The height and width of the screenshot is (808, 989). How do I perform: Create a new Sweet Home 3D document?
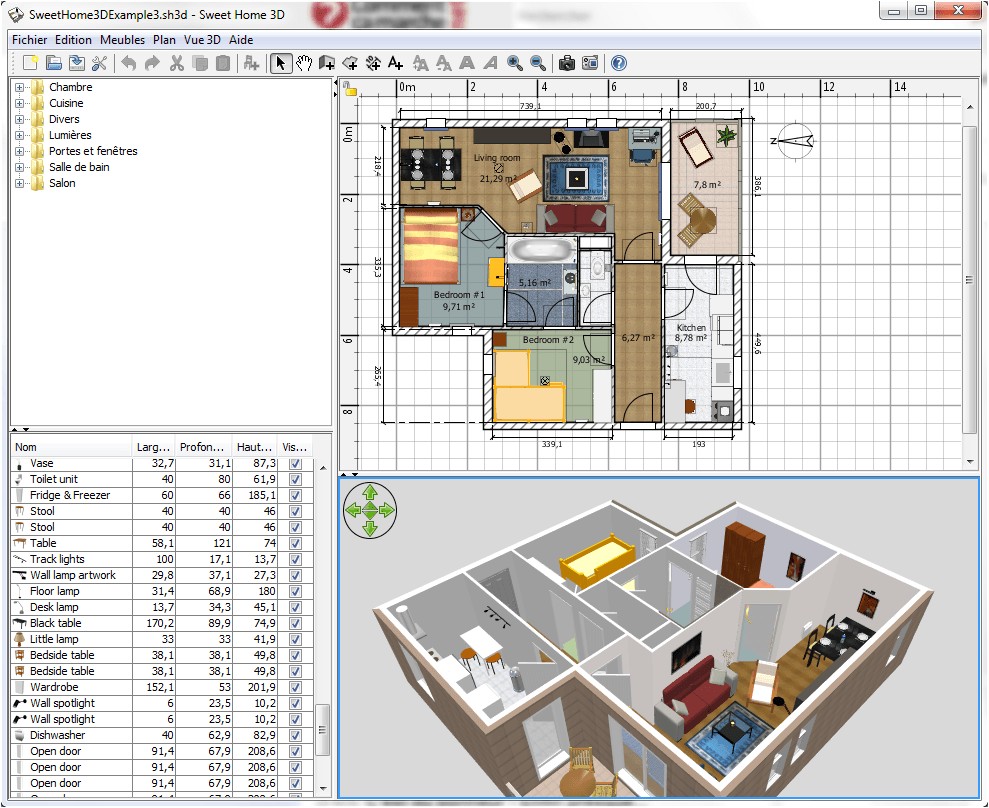pos(30,62)
